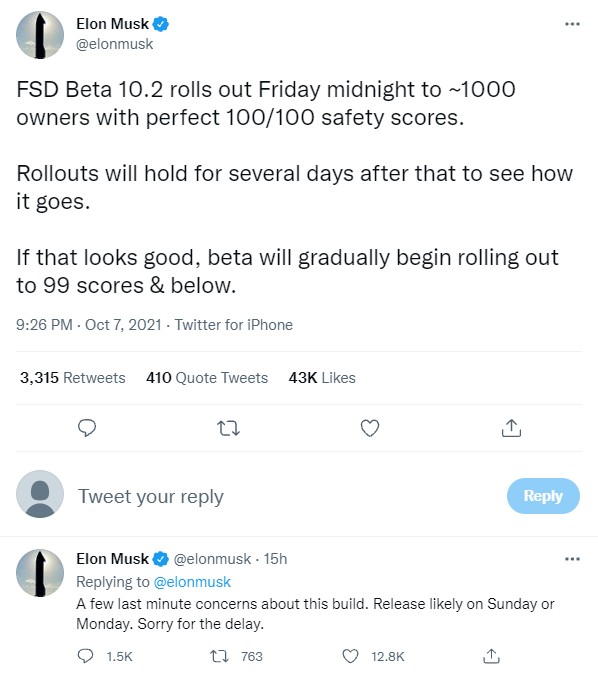Click the reply bubble icon on main tweet
This screenshot has width=598, height=675.
click(87, 428)
